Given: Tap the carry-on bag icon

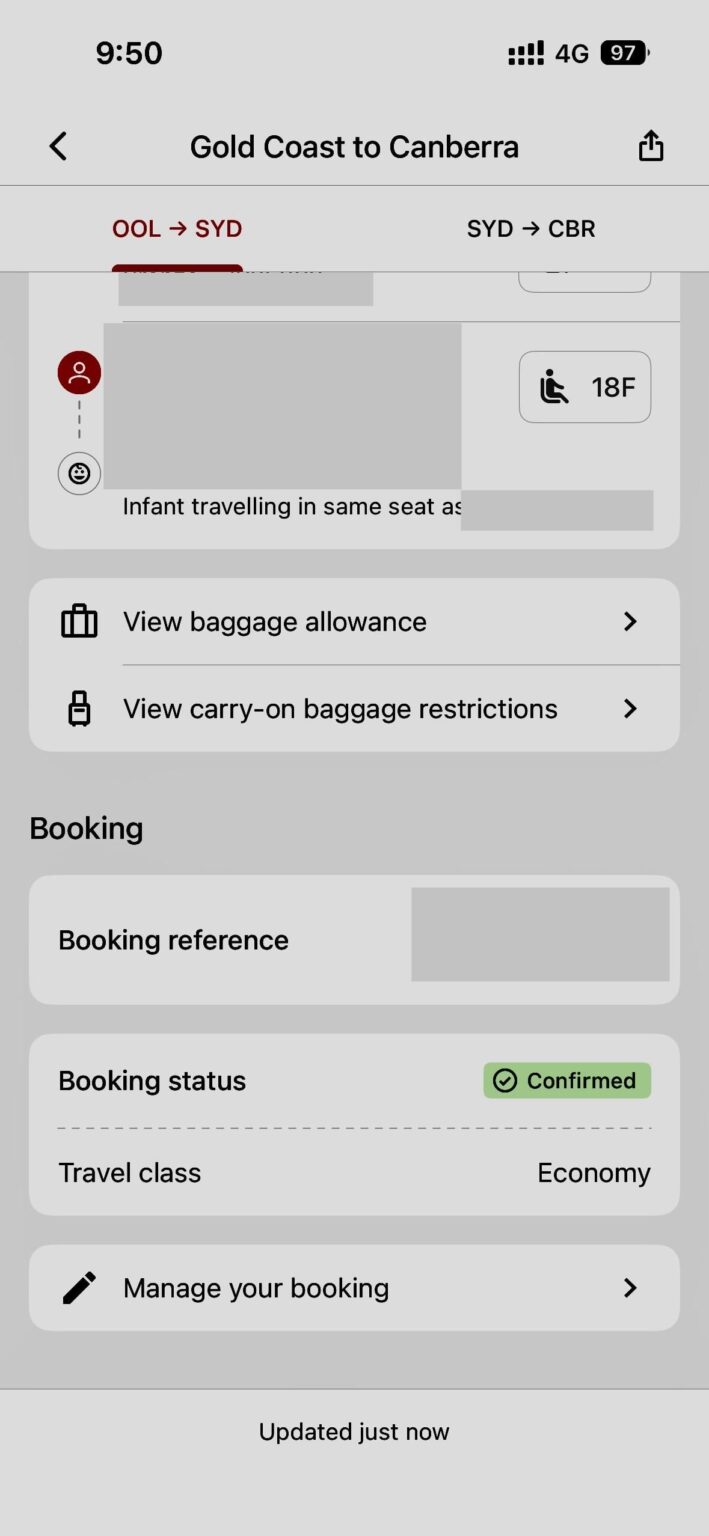Looking at the screenshot, I should pos(78,708).
